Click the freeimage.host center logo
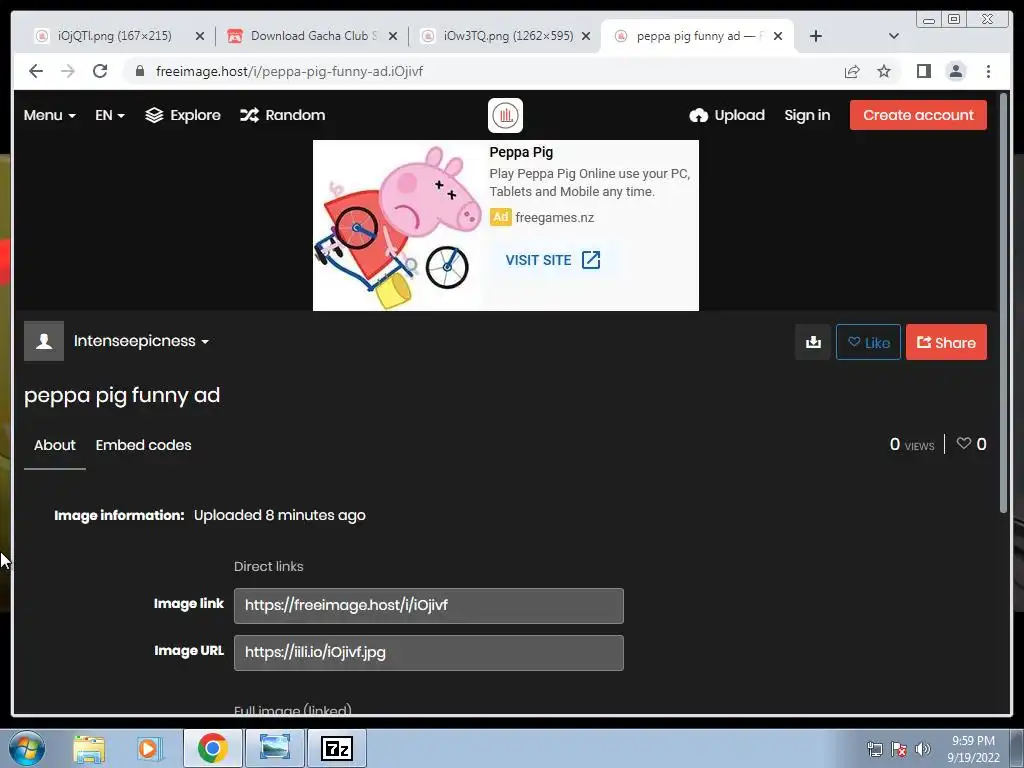 point(505,116)
